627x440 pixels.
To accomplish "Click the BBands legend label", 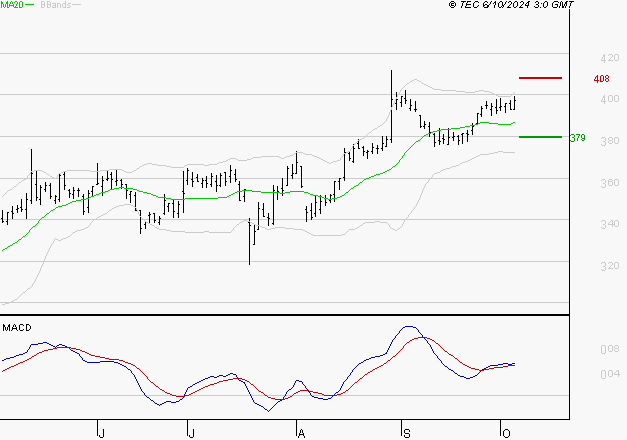I will click(56, 5).
